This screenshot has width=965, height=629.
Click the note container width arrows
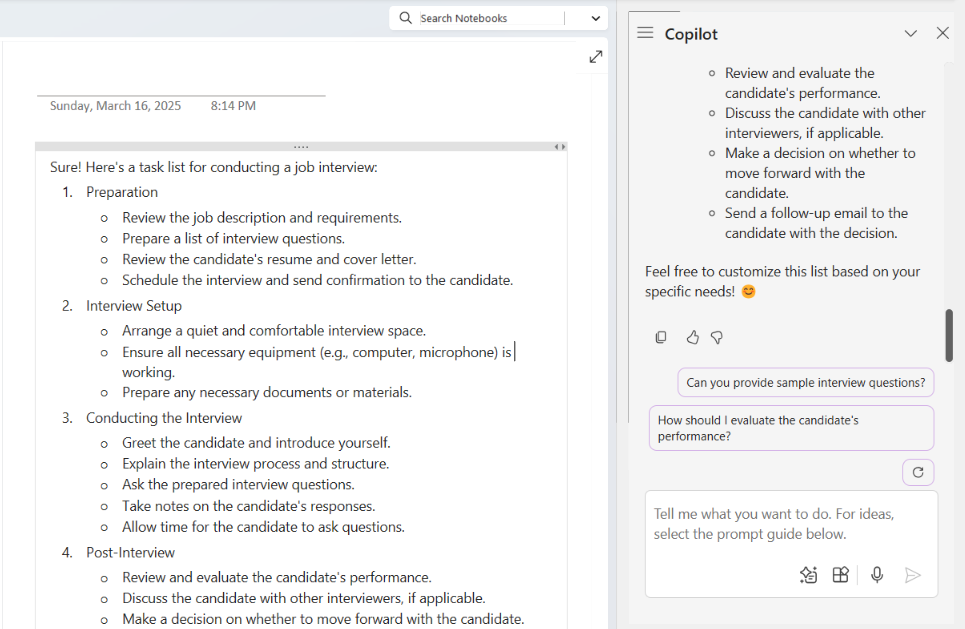(x=560, y=147)
